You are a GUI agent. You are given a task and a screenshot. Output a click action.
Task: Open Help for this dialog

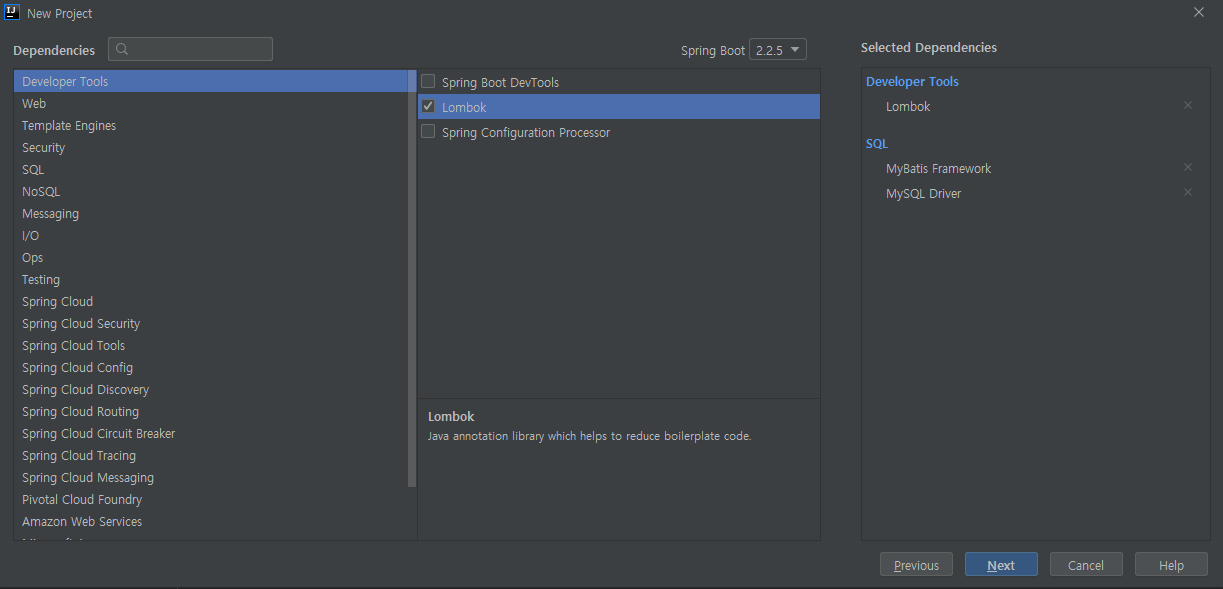pyautogui.click(x=1171, y=565)
